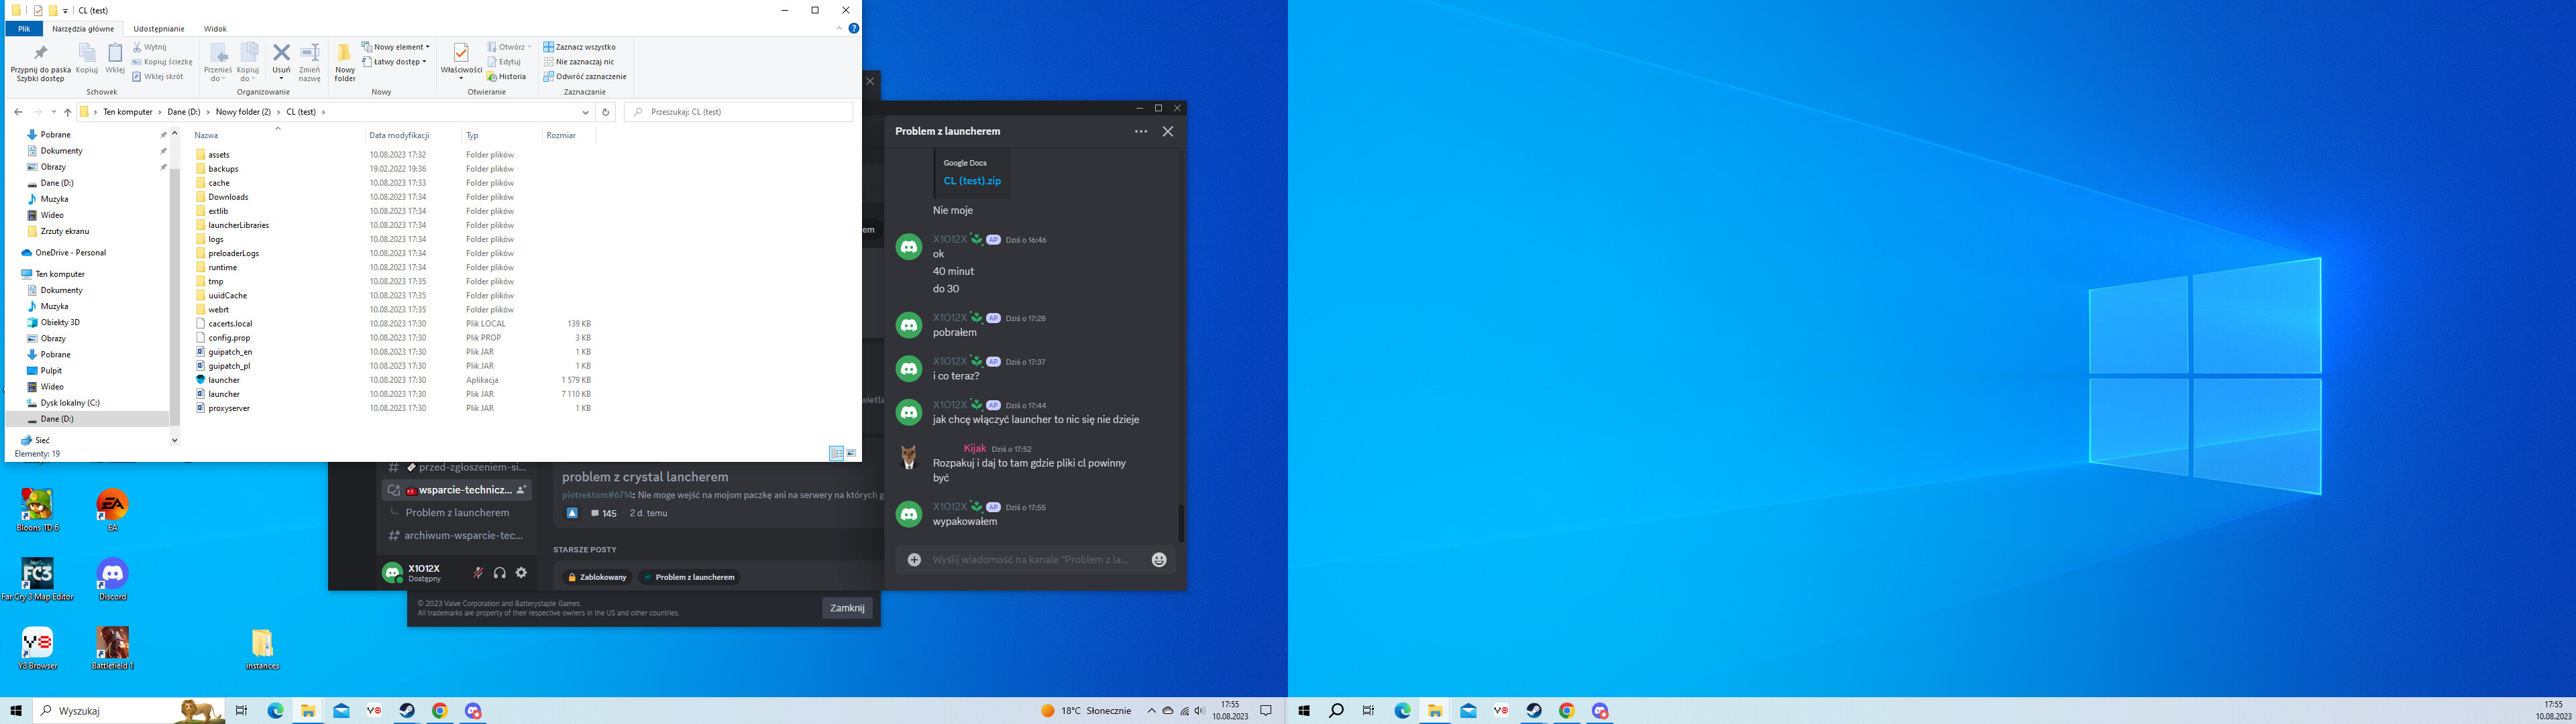Open the Discord emoji picker
This screenshot has height=724, width=2576.
(x=1159, y=560)
